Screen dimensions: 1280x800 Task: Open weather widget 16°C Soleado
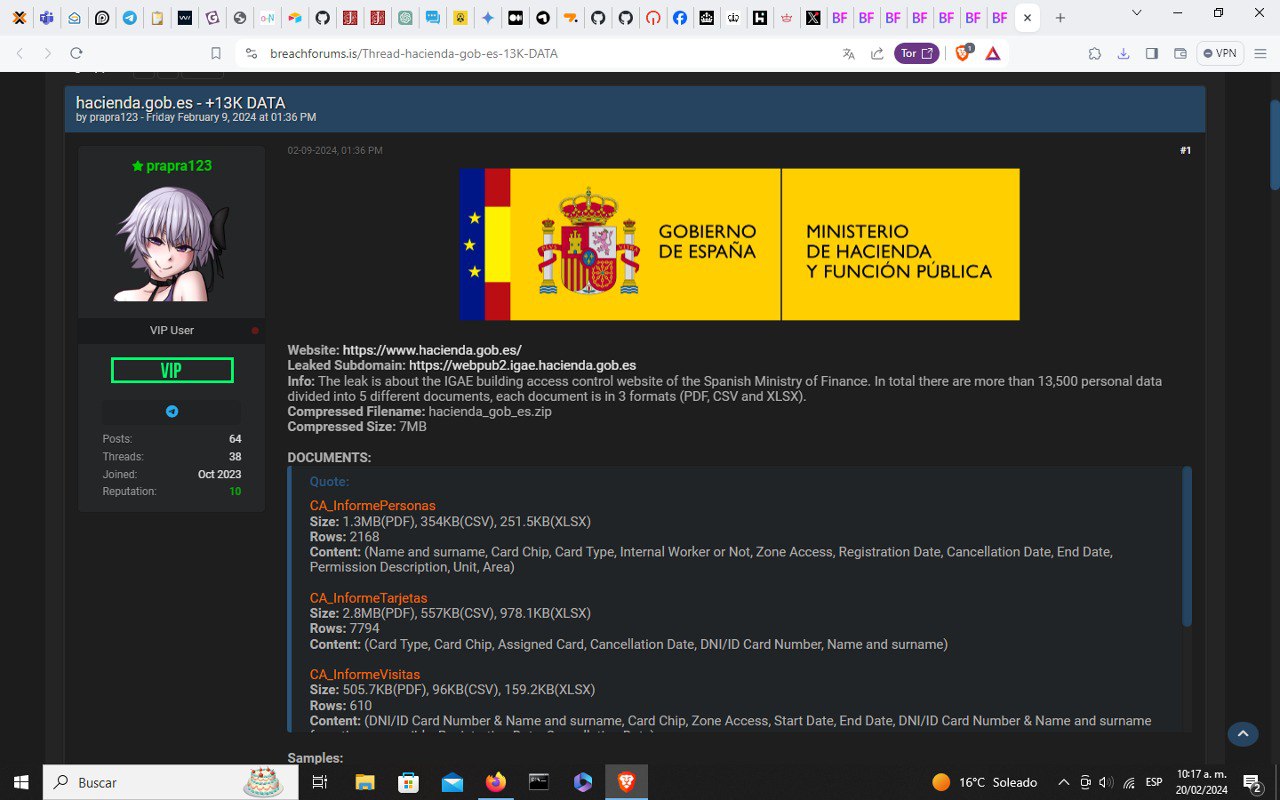click(x=985, y=782)
